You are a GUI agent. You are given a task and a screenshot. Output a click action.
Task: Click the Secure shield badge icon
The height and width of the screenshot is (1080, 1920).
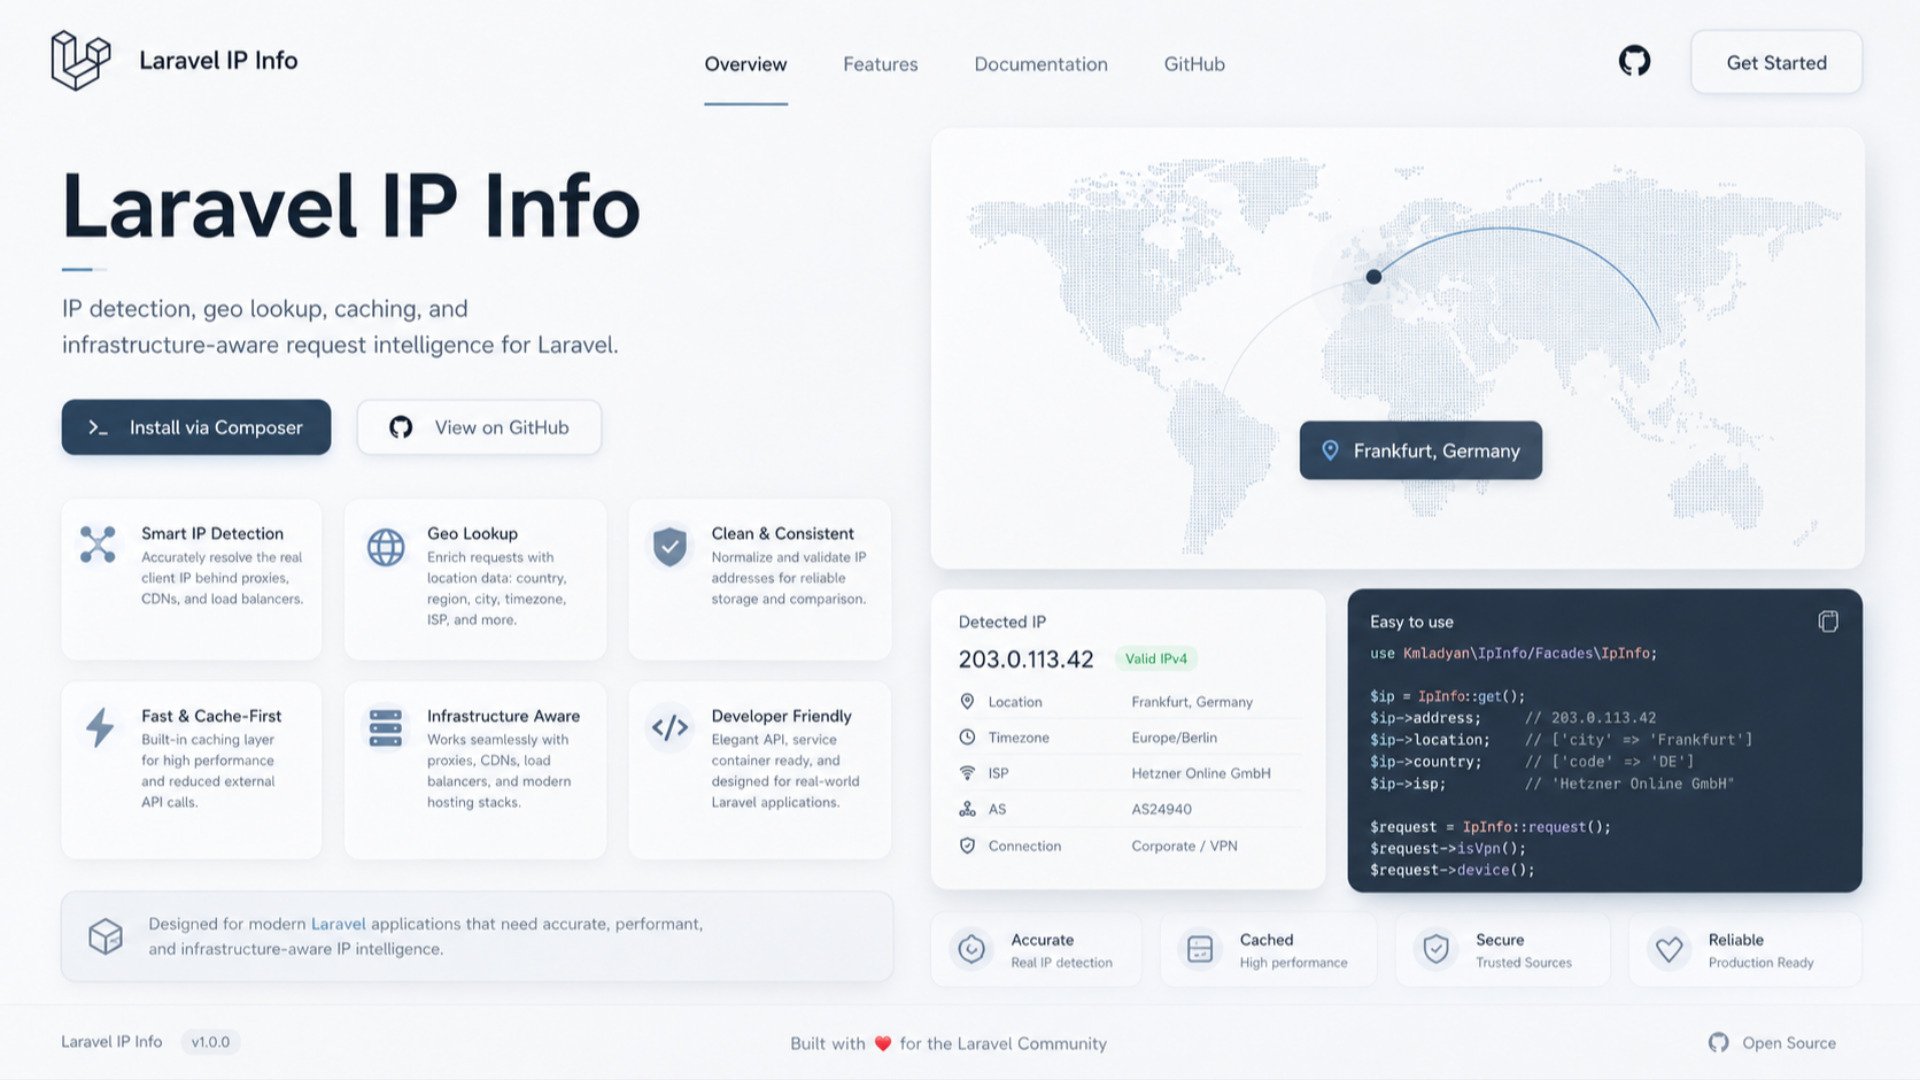pos(1436,949)
